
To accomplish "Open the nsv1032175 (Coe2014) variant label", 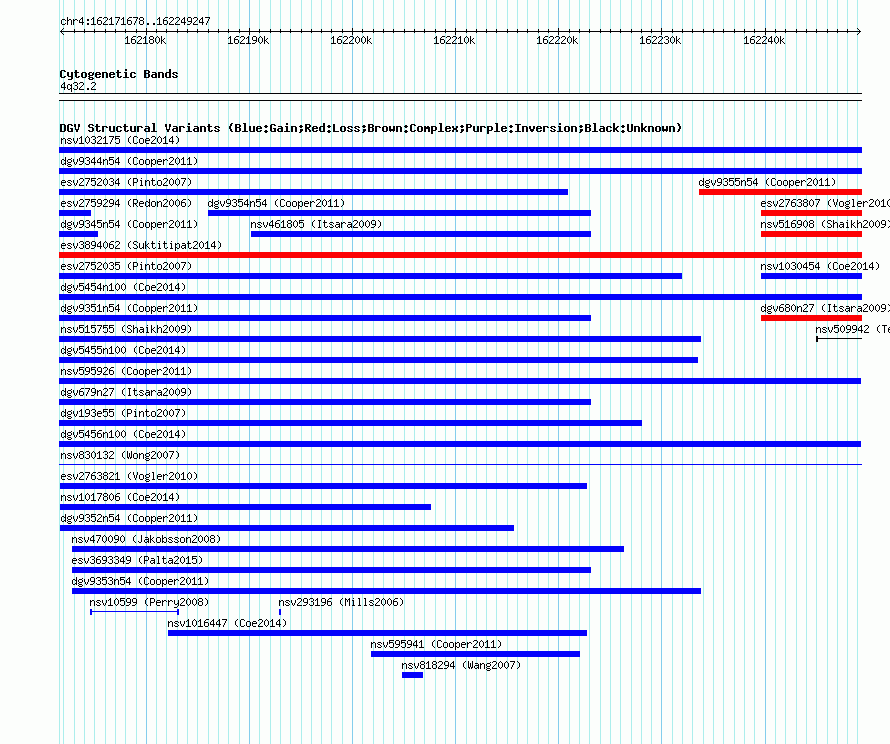I will (x=120, y=140).
